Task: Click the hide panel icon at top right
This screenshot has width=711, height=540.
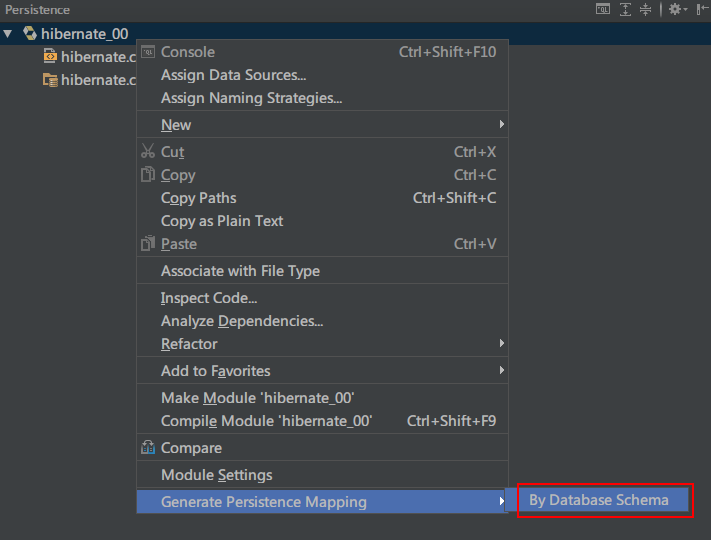Action: (x=702, y=10)
